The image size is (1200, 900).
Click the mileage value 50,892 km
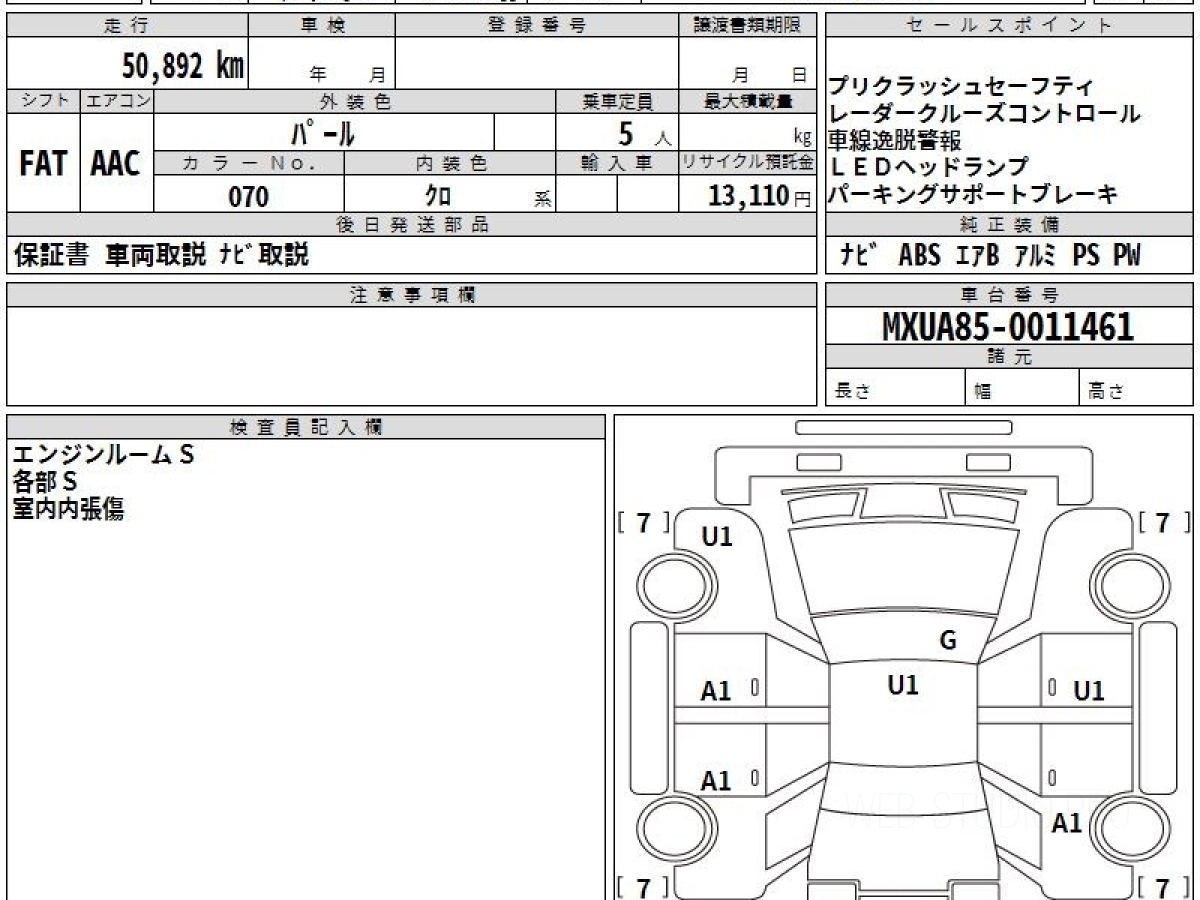tap(183, 66)
